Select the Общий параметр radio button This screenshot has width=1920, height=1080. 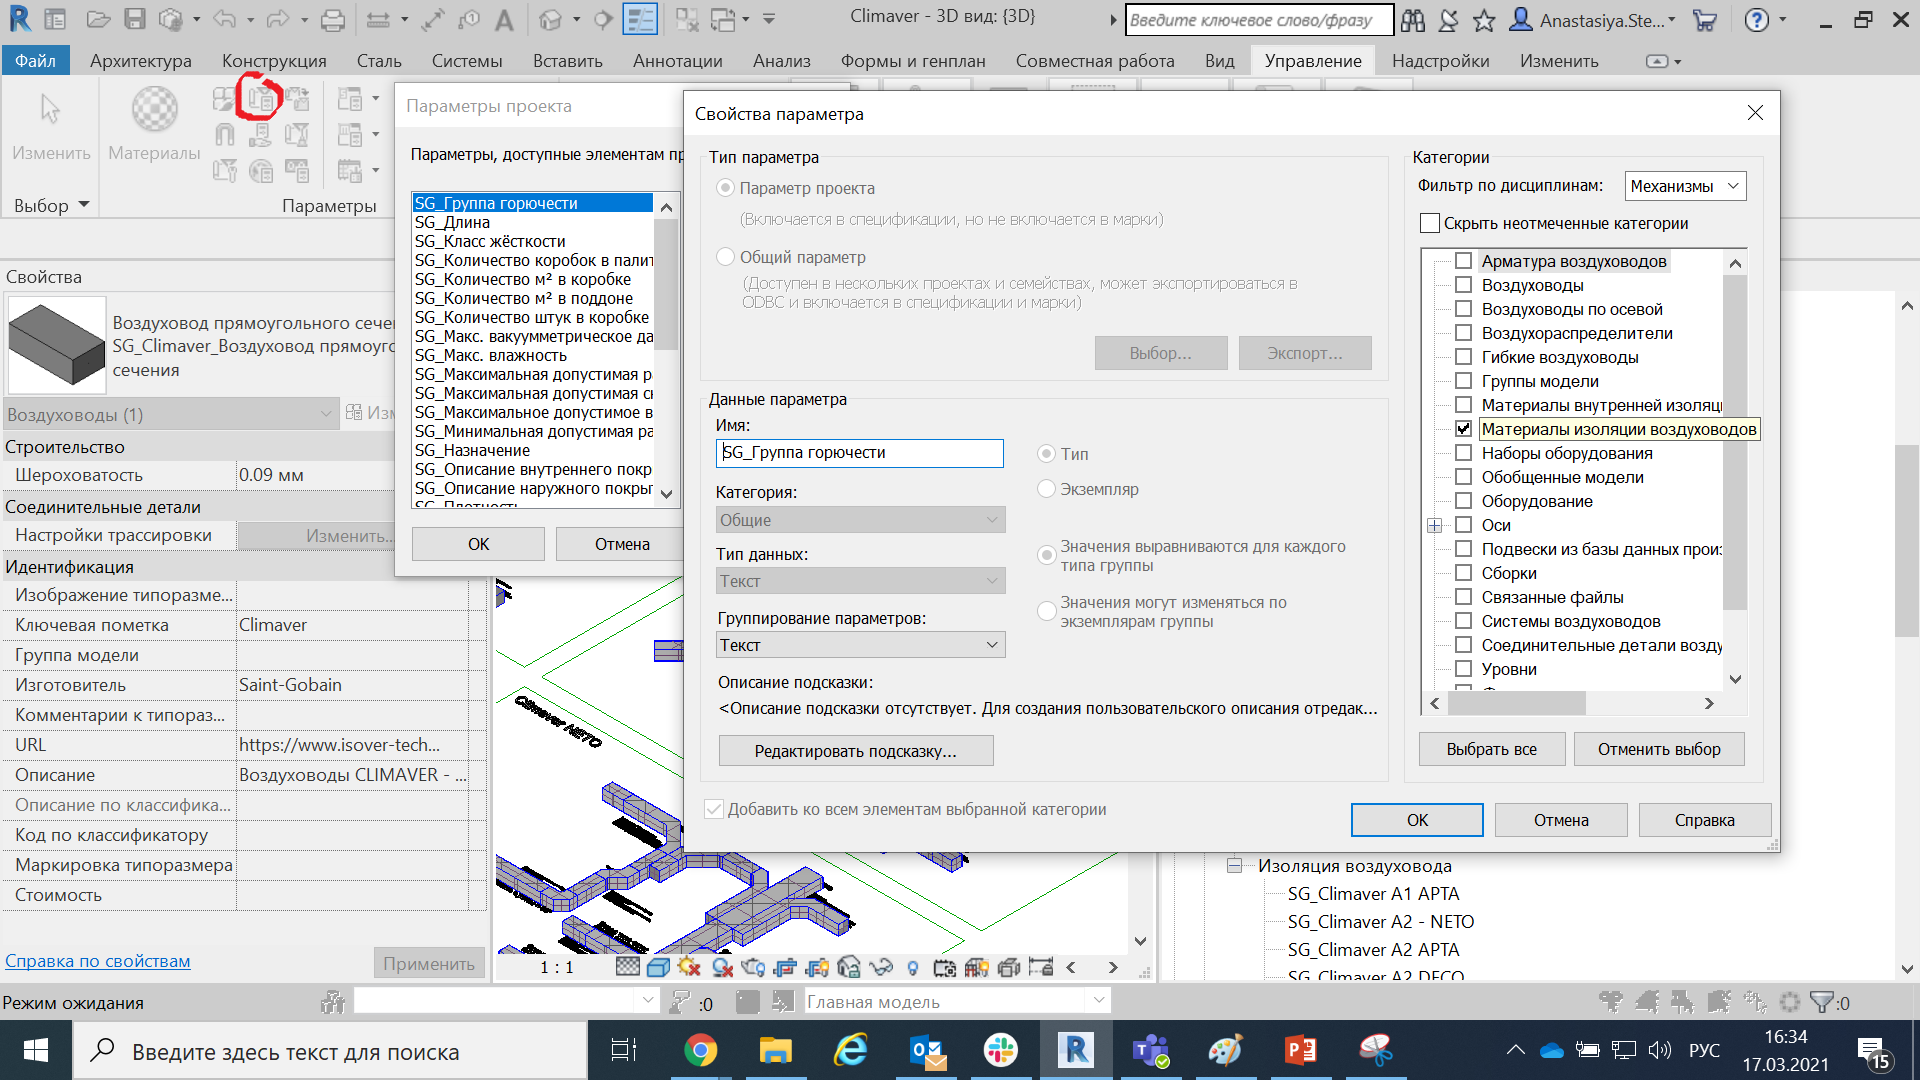coord(726,257)
